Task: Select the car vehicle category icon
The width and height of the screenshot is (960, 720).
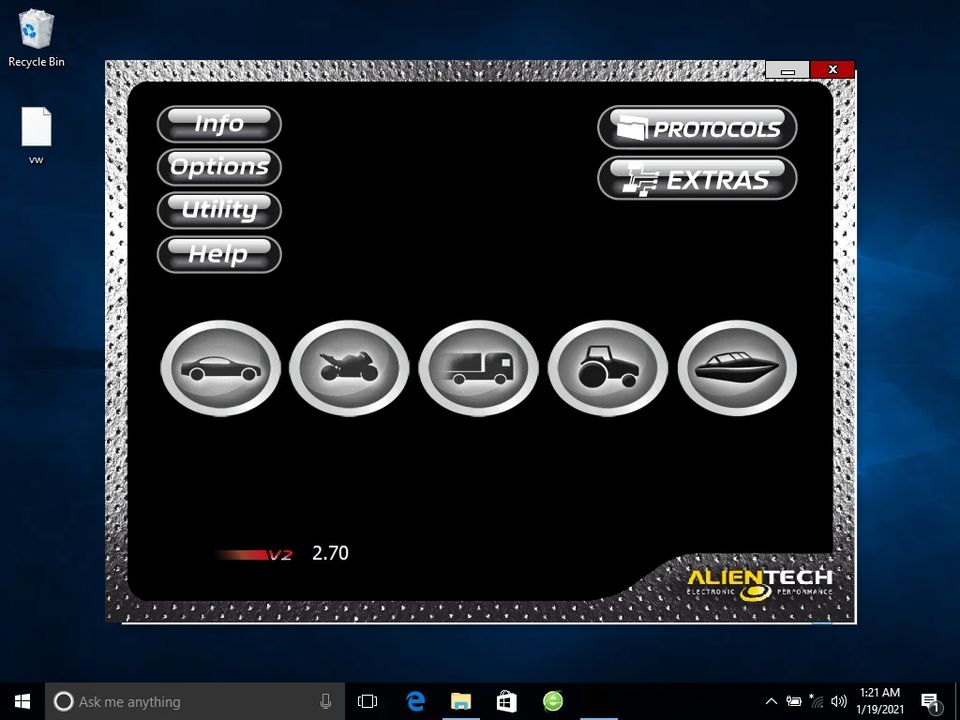Action: click(220, 368)
